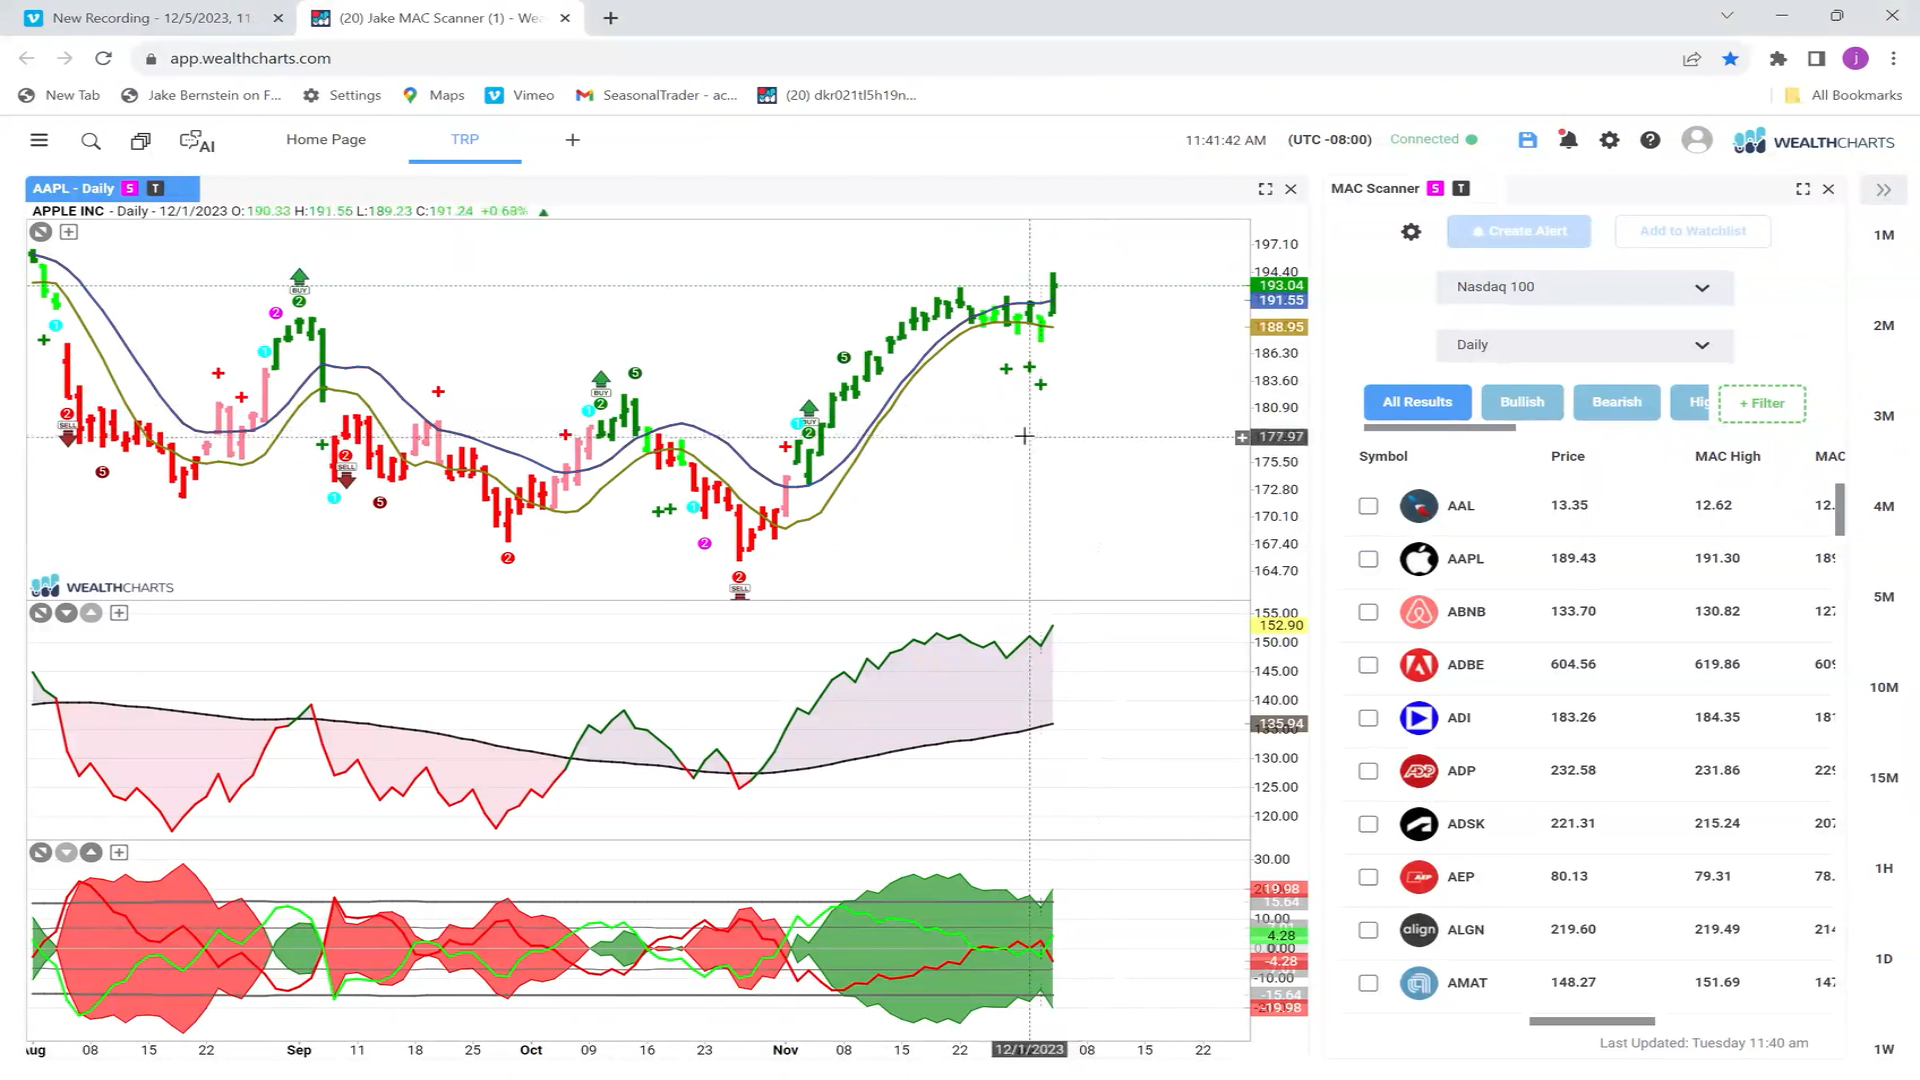The image size is (1920, 1080).
Task: Set chart timeframe to 1D
Action: [x=1884, y=959]
